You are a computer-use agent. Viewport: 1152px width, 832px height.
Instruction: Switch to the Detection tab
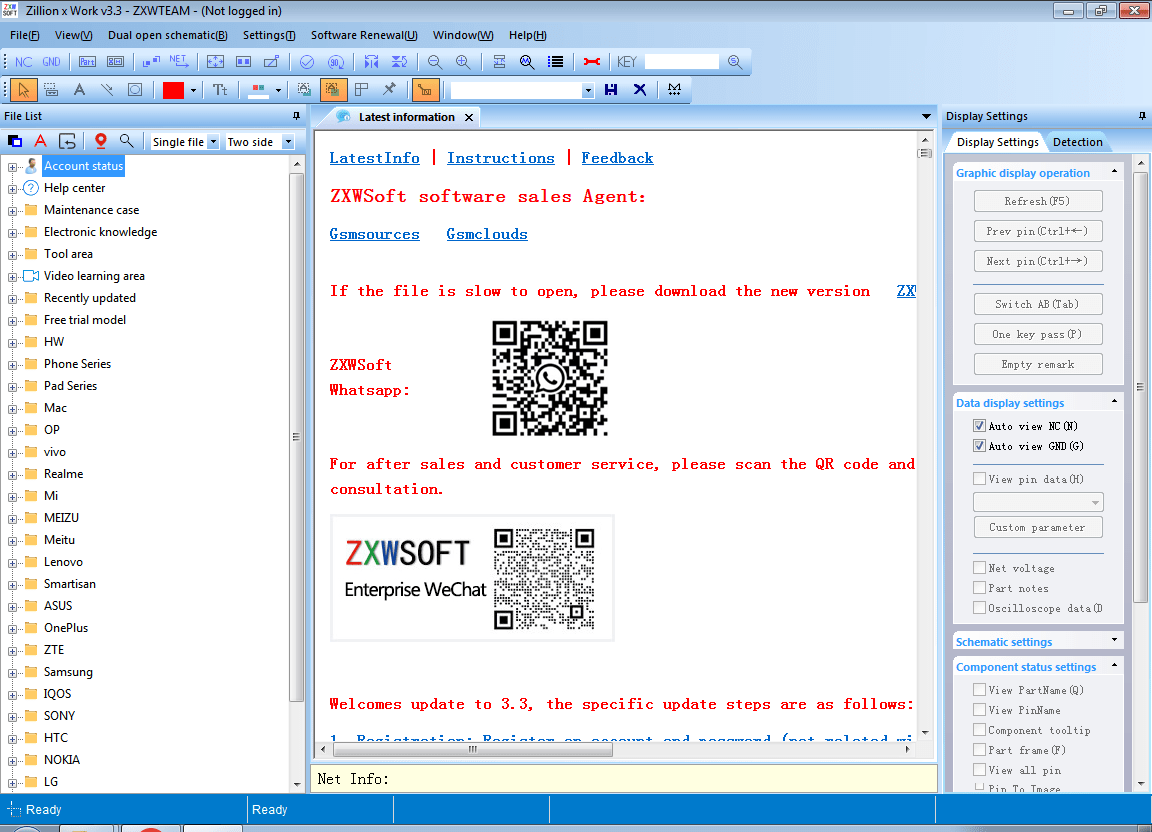(x=1077, y=142)
